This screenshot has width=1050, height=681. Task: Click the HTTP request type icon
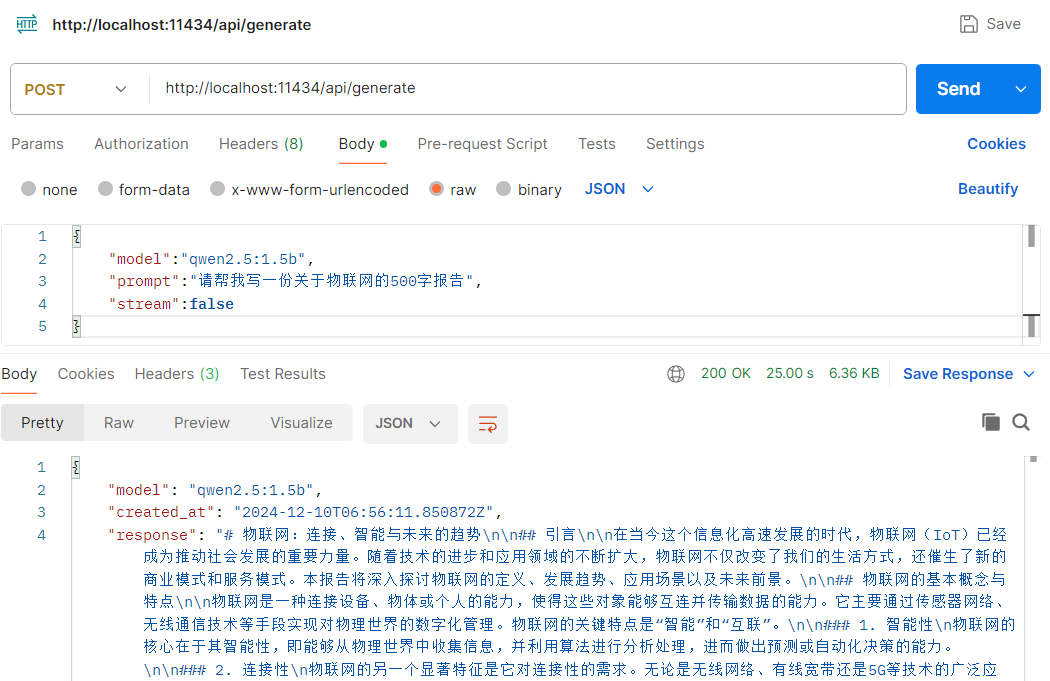click(27, 25)
